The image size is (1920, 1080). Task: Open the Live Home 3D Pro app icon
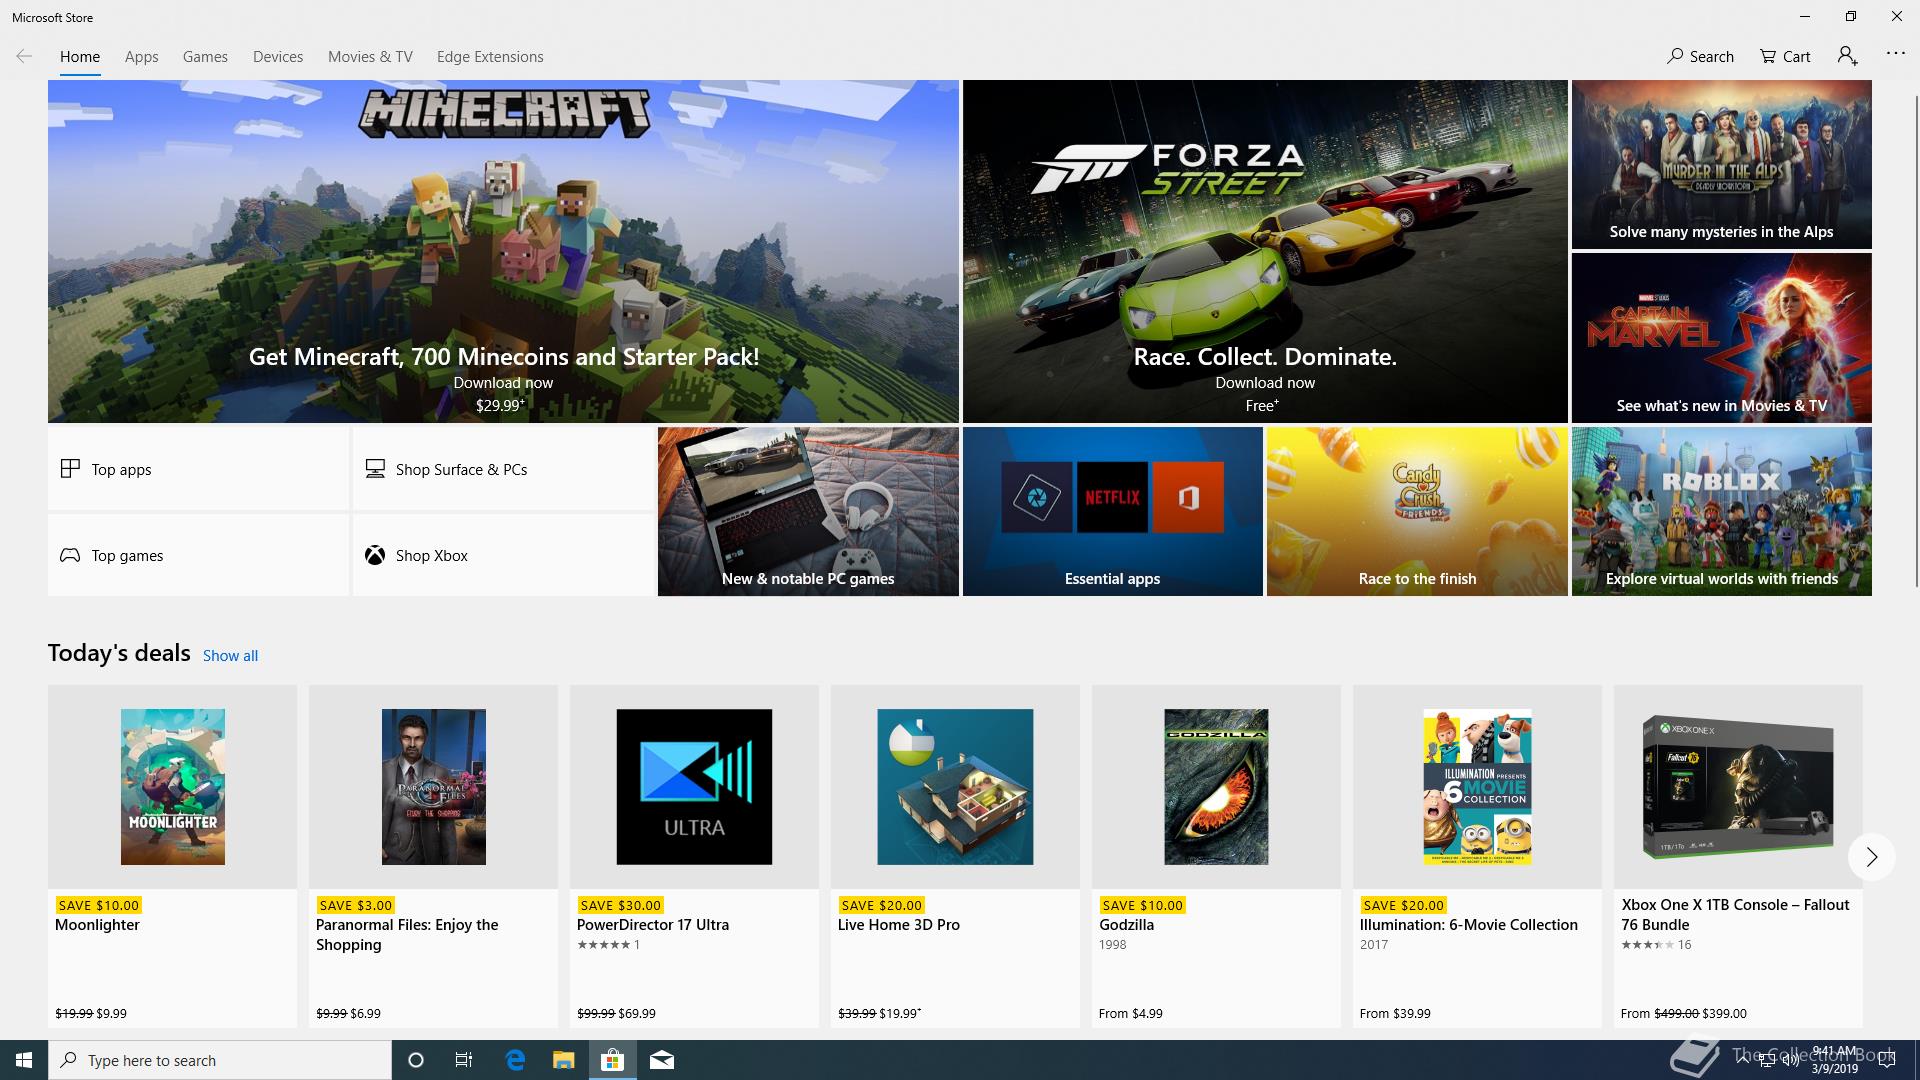click(955, 787)
